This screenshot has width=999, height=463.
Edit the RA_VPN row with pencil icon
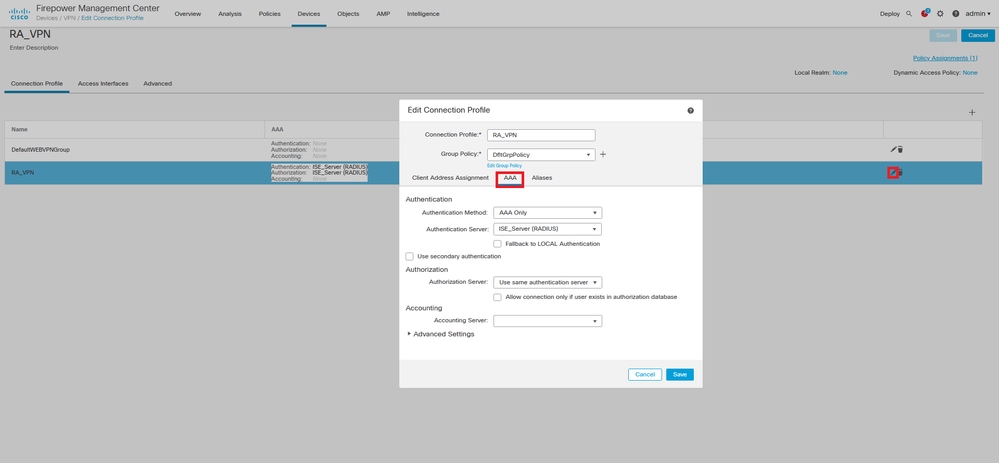pos(893,172)
